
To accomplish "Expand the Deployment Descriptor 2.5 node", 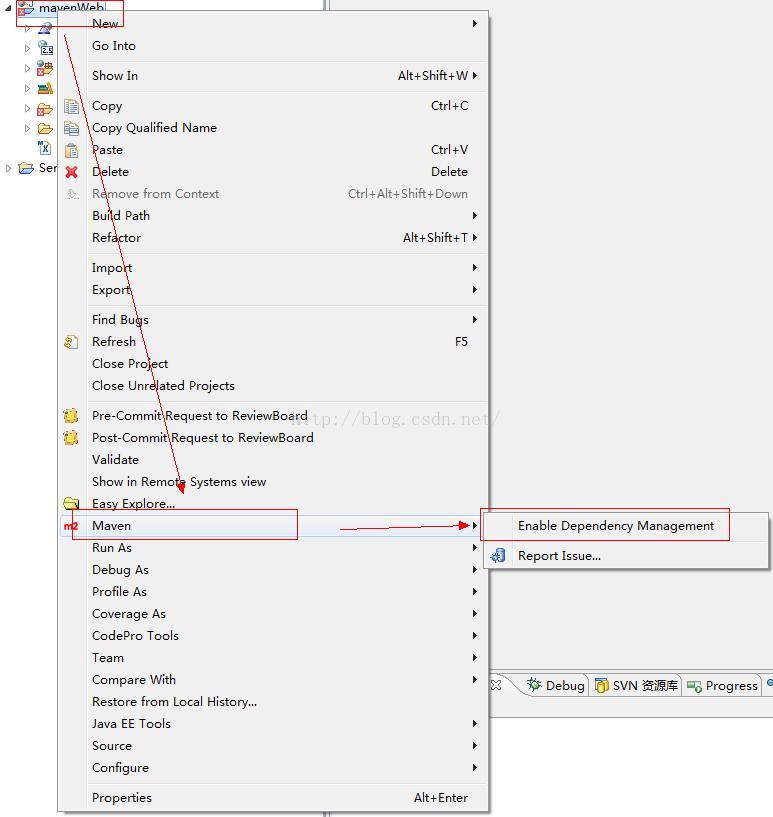I will (x=27, y=48).
